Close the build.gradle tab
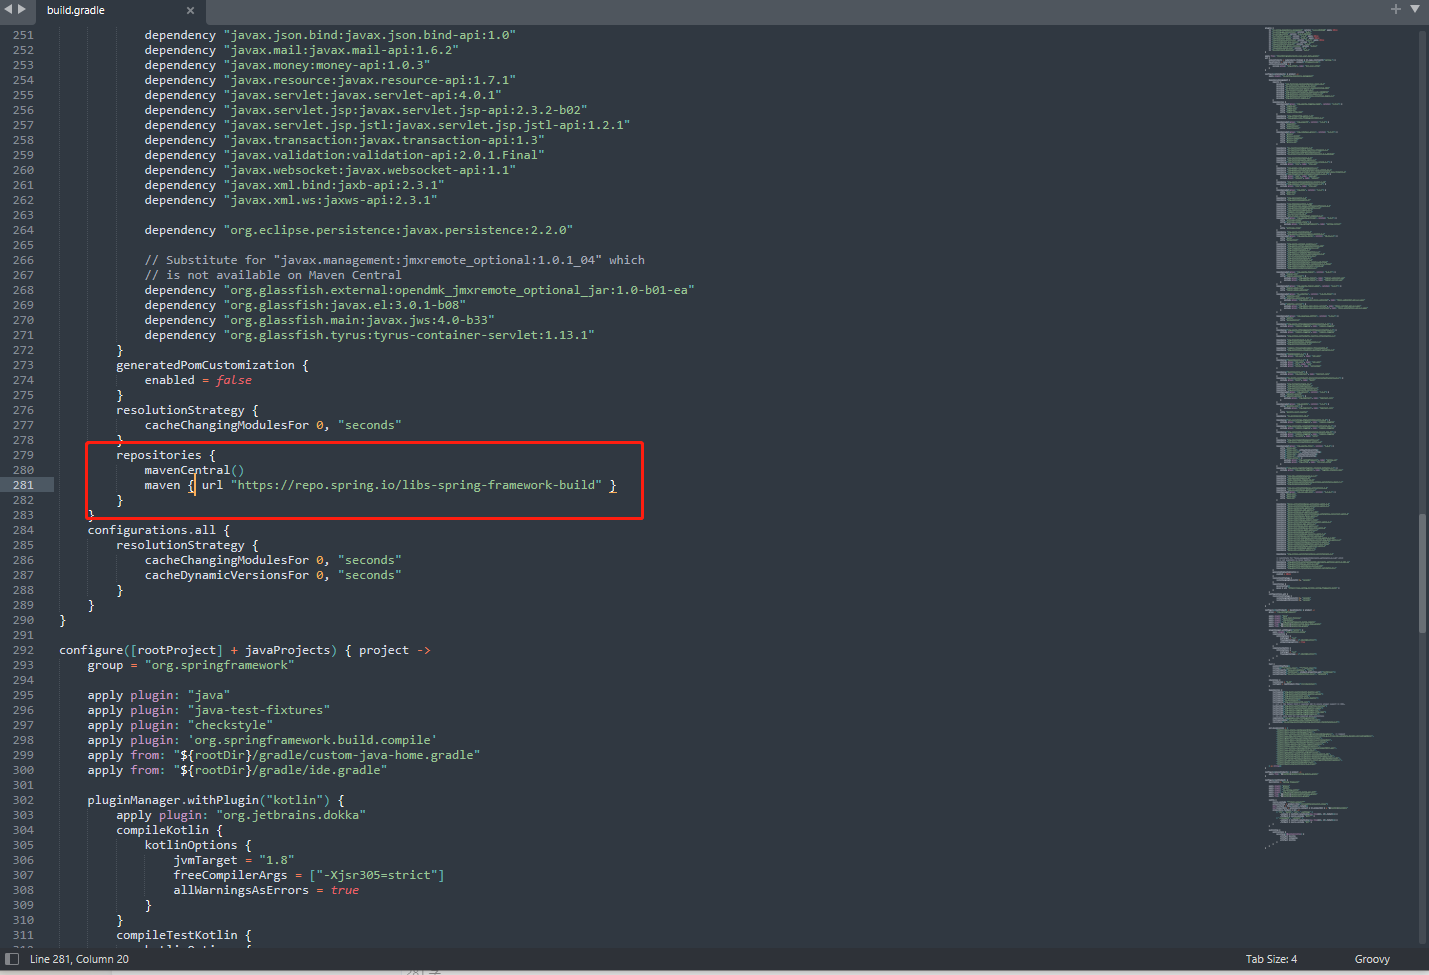 point(190,11)
